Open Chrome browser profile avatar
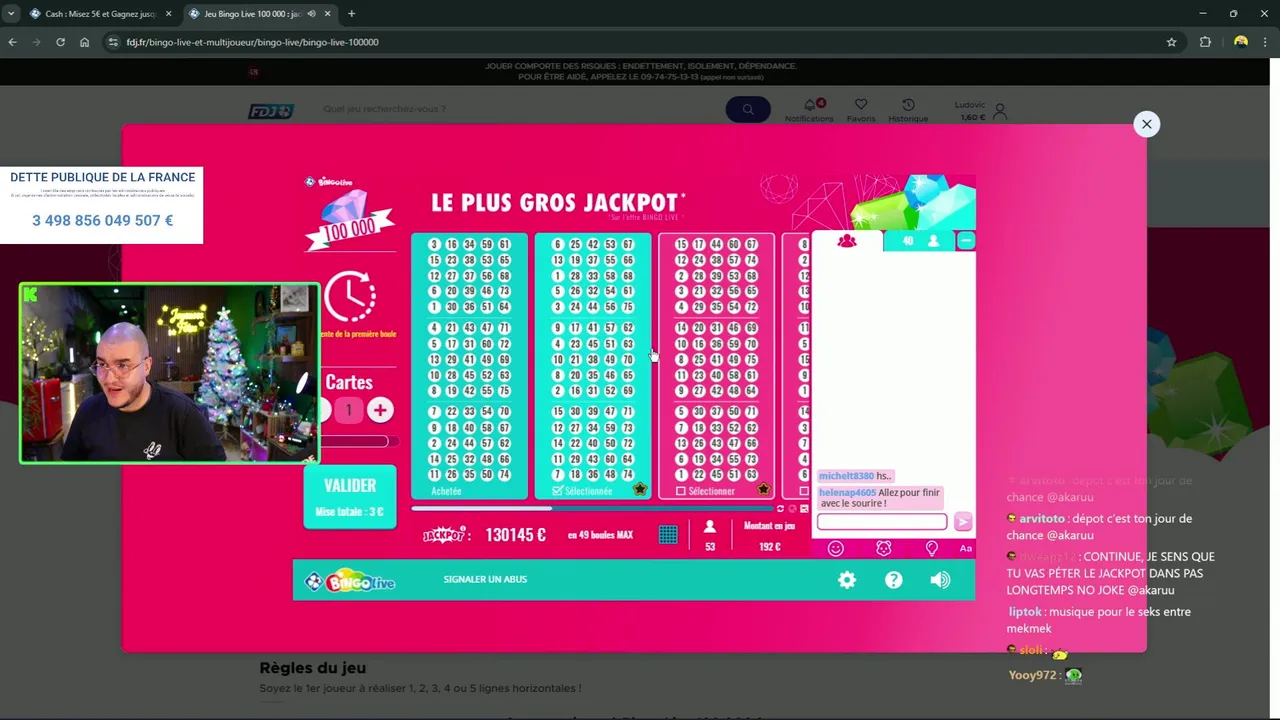The width and height of the screenshot is (1280, 720). coord(1241,42)
